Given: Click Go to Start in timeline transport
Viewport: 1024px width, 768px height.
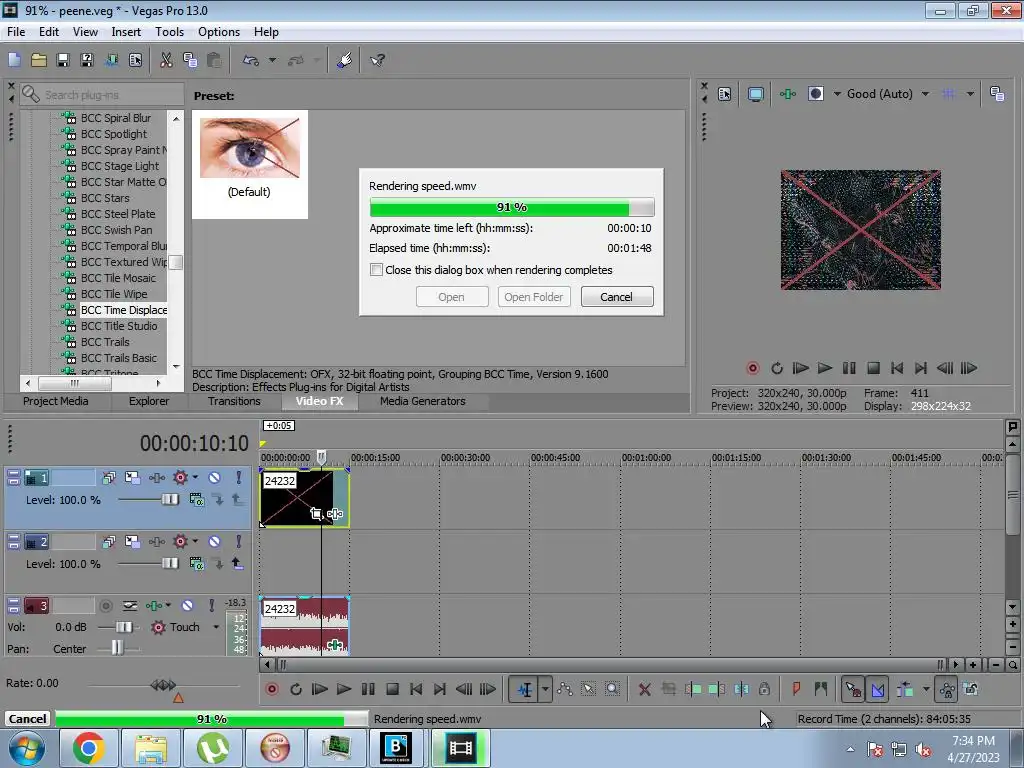Looking at the screenshot, I should click(416, 689).
